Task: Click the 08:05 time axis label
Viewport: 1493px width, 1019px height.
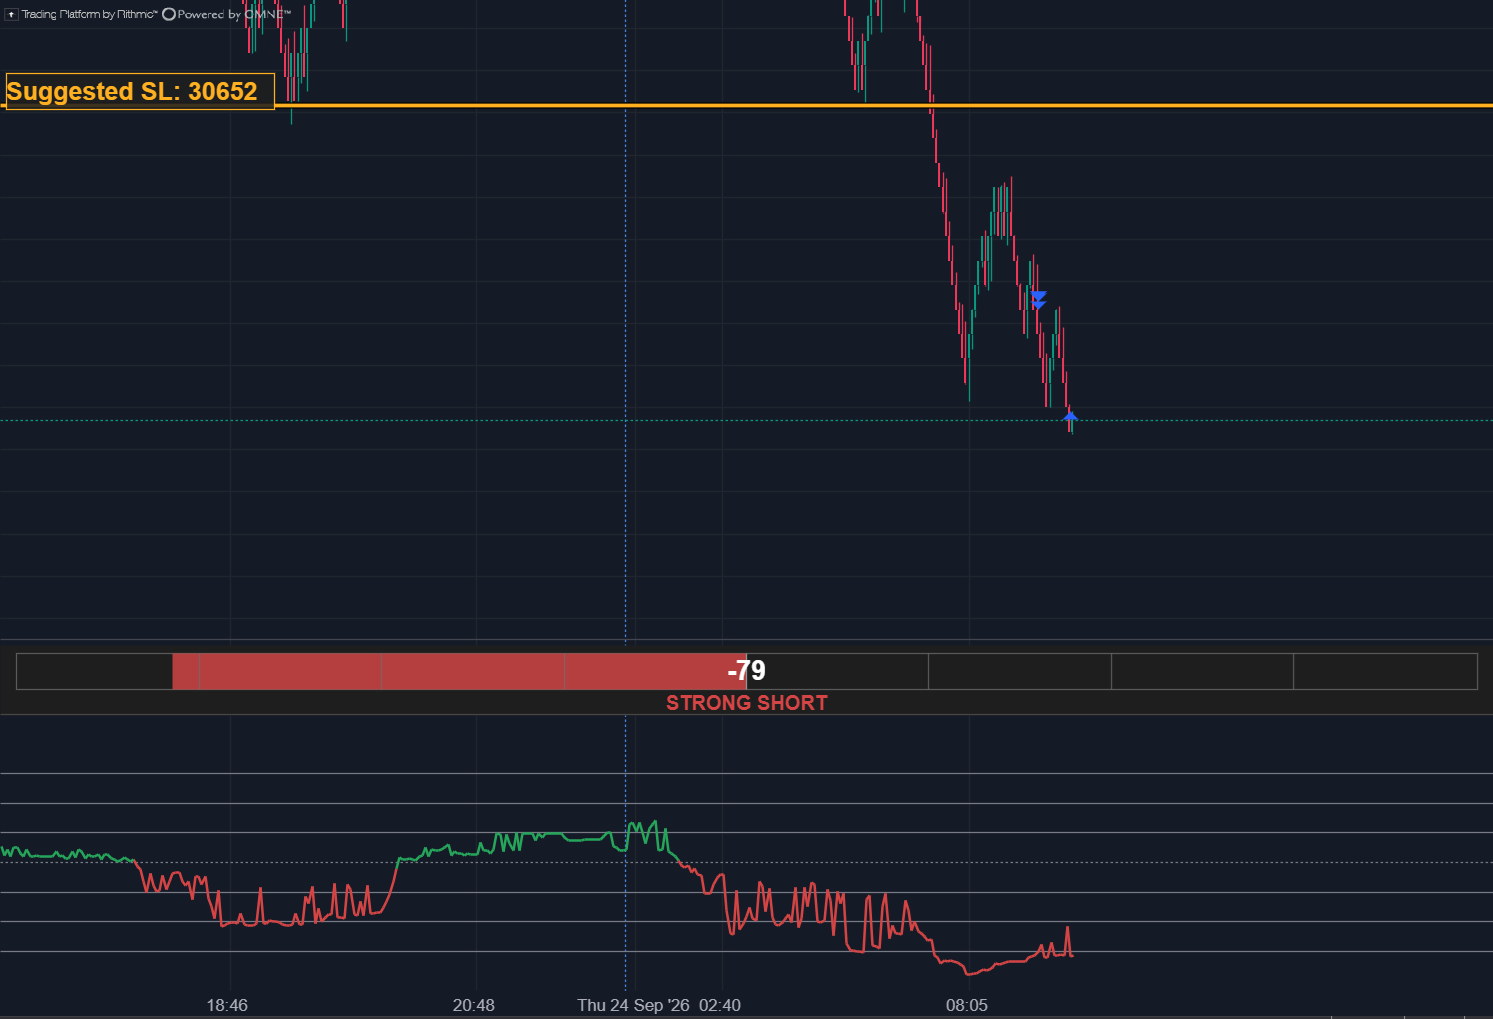Action: 967,1005
